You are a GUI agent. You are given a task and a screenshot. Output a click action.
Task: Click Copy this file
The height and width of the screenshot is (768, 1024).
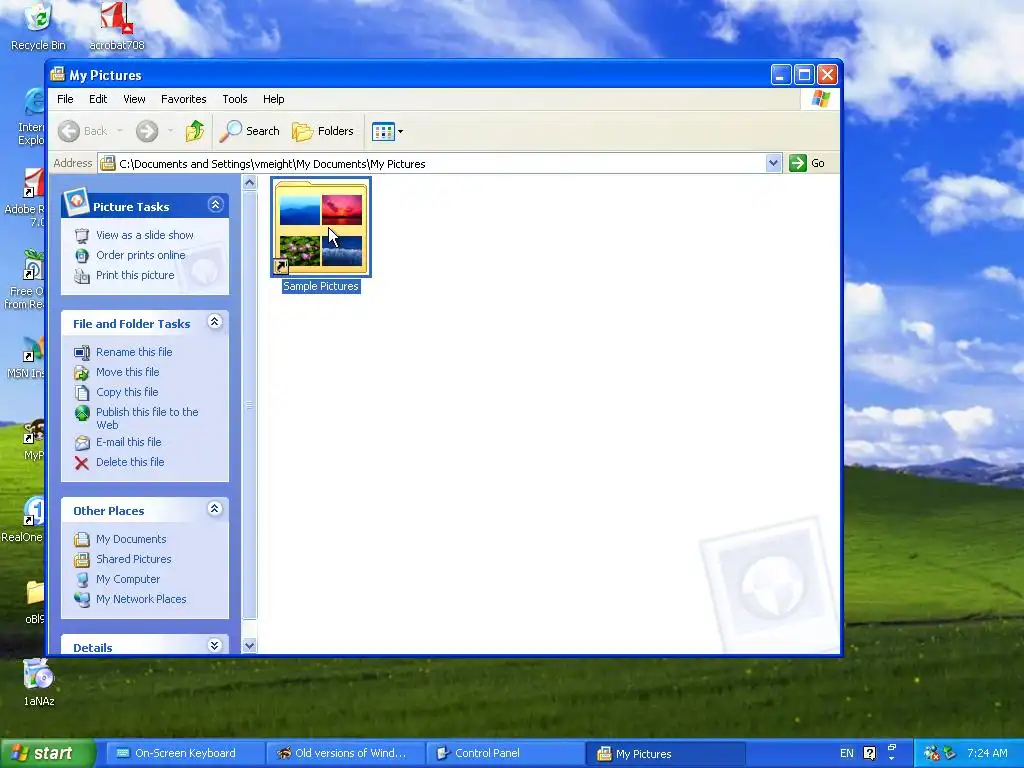point(127,392)
